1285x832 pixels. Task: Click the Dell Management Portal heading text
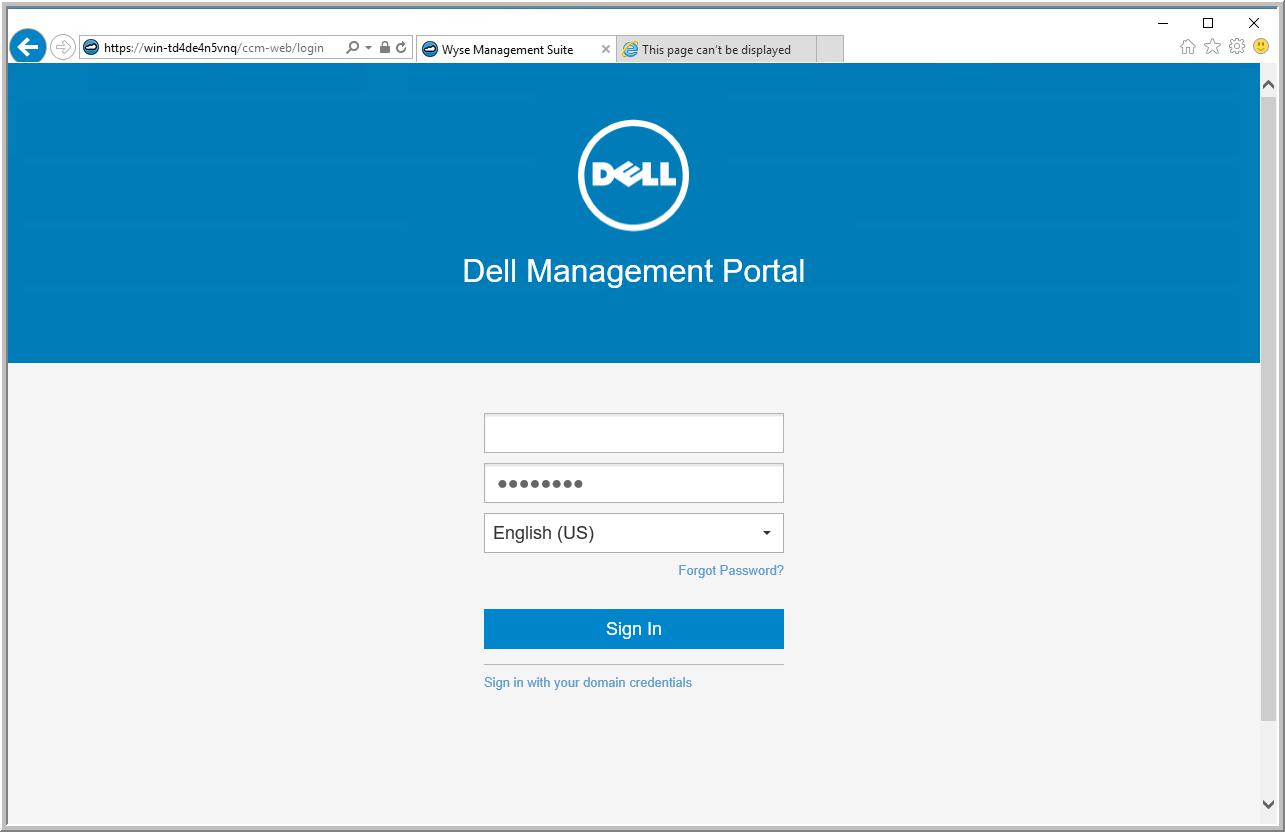(x=634, y=271)
